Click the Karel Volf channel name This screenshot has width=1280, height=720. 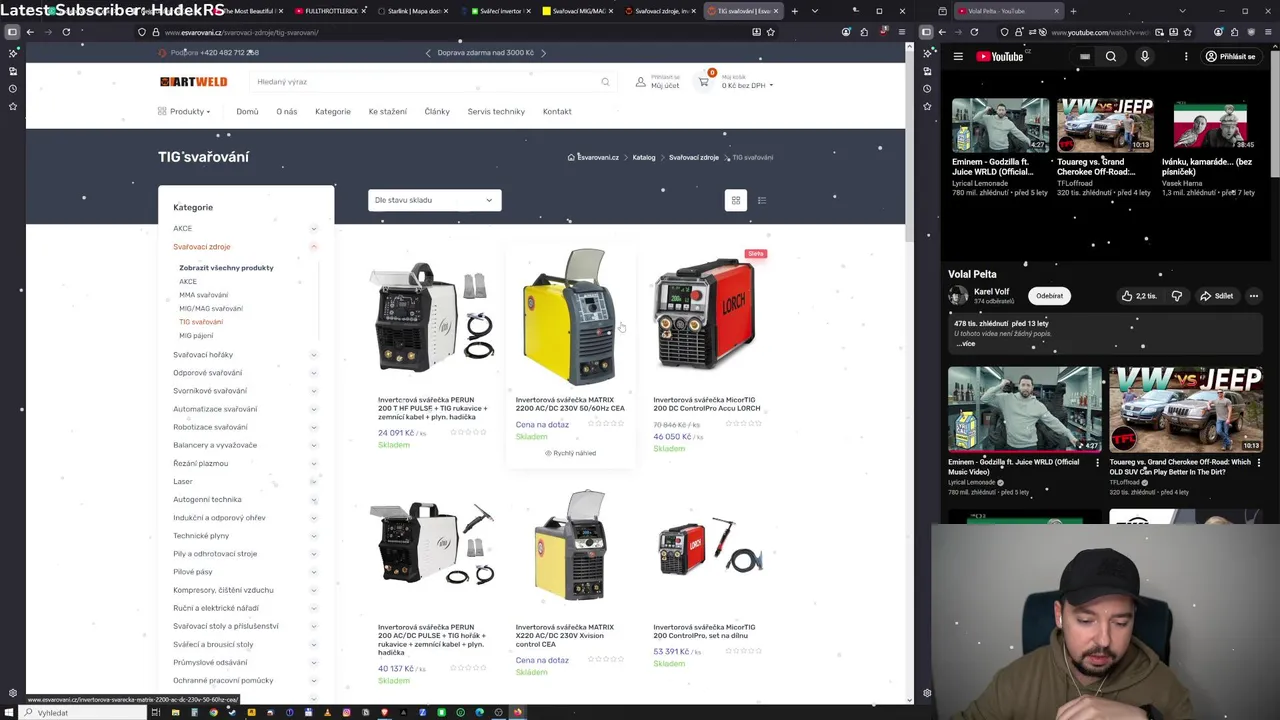click(992, 292)
